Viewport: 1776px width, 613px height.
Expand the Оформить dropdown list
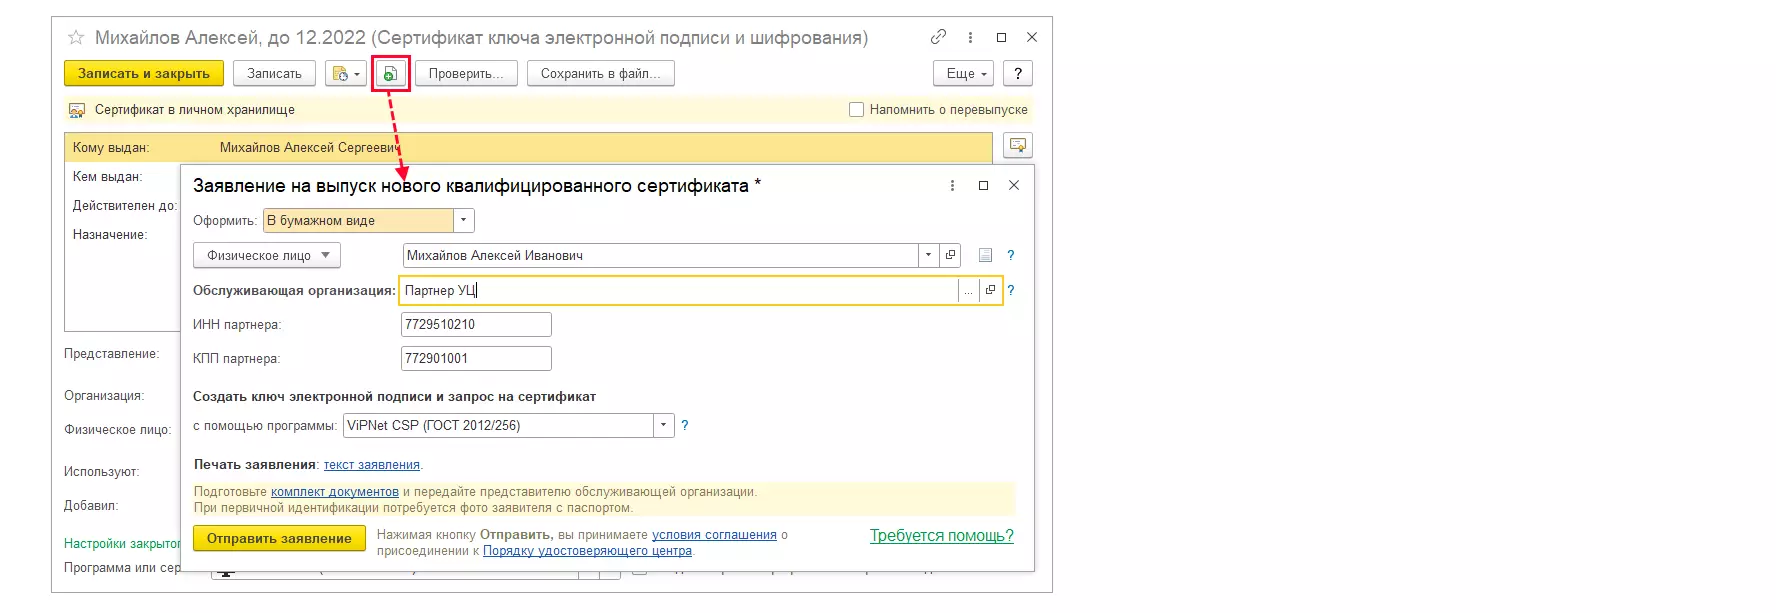463,220
